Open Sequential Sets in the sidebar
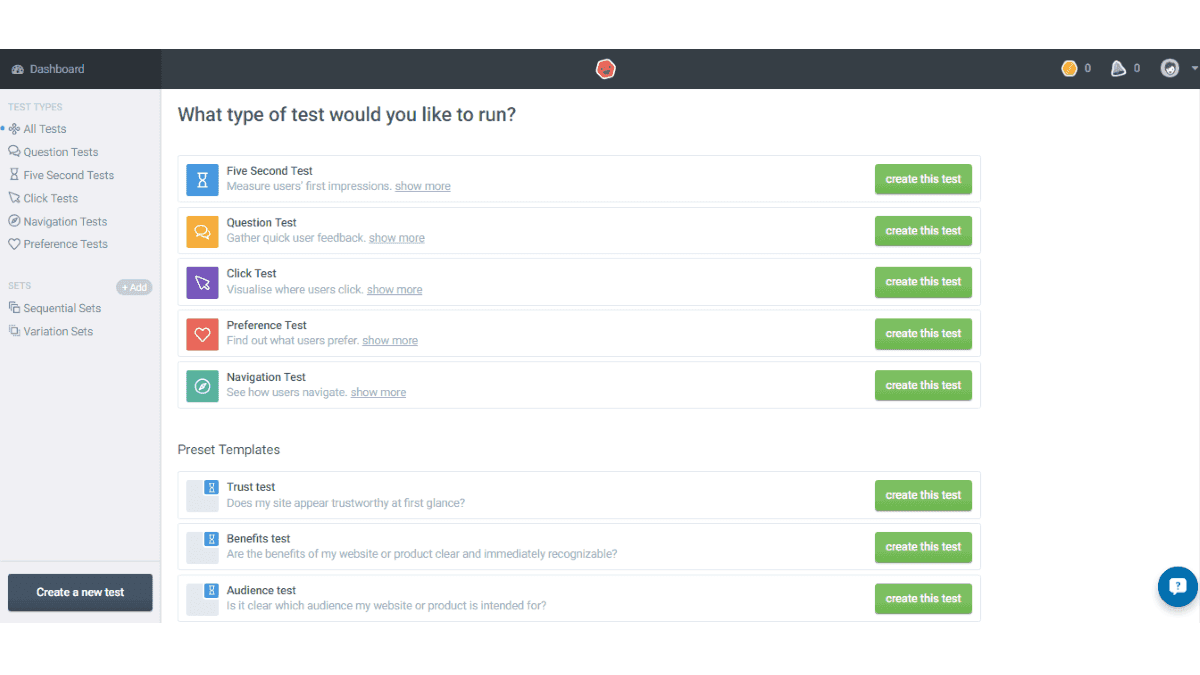 62,308
